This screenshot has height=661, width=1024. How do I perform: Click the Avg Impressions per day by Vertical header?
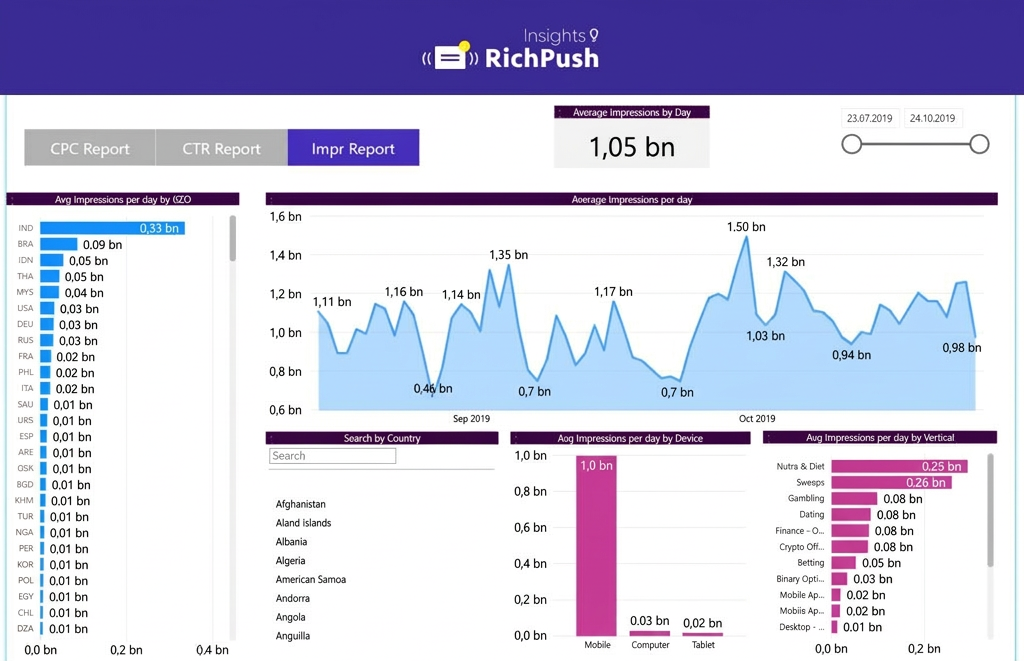coord(880,438)
